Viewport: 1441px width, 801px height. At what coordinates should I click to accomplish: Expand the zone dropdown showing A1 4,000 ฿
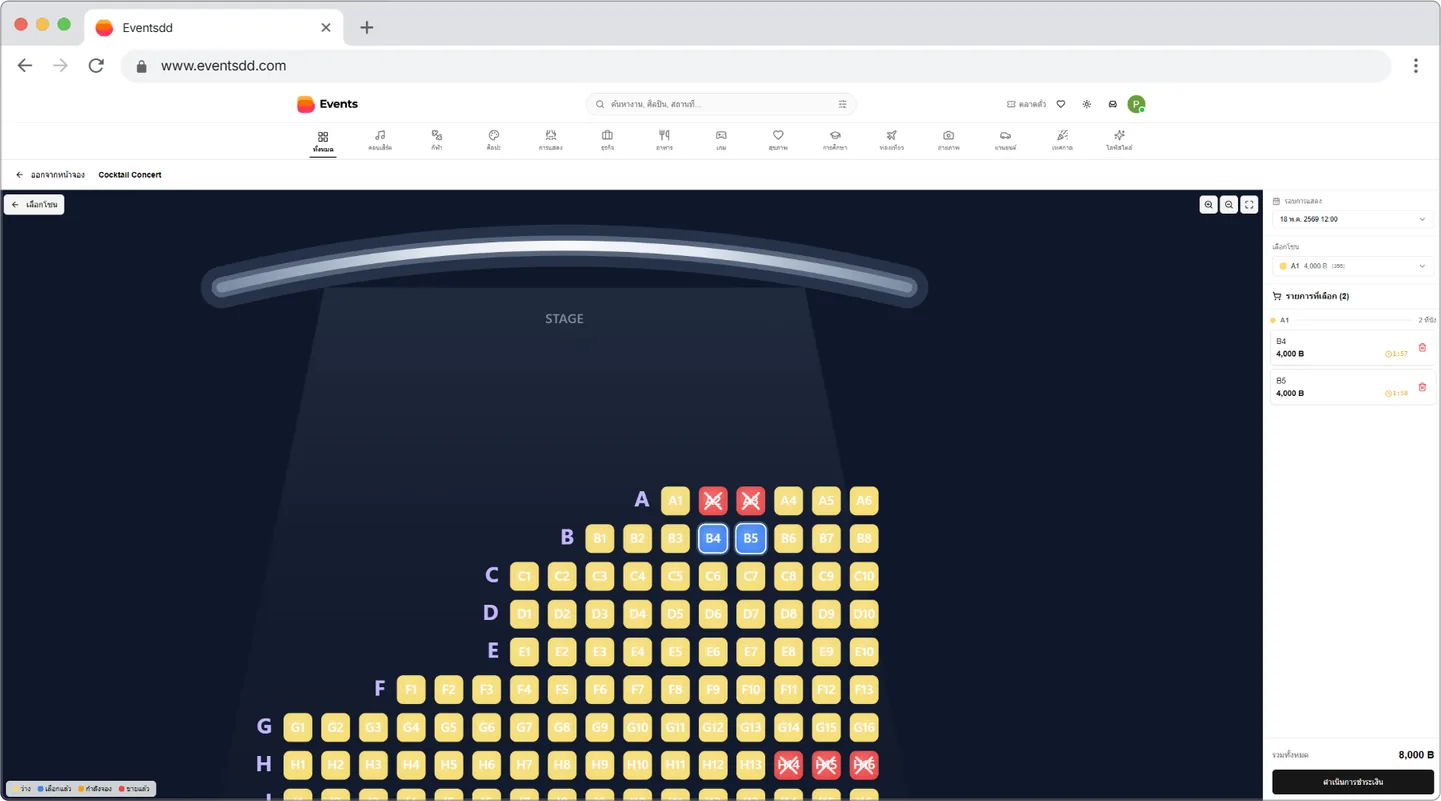pos(1352,266)
